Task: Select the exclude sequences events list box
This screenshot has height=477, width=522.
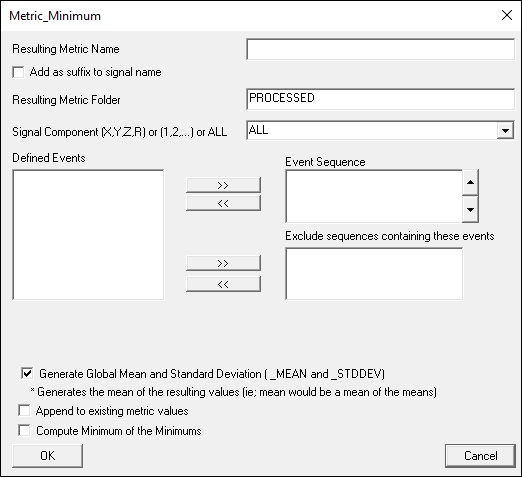Action: [x=374, y=274]
